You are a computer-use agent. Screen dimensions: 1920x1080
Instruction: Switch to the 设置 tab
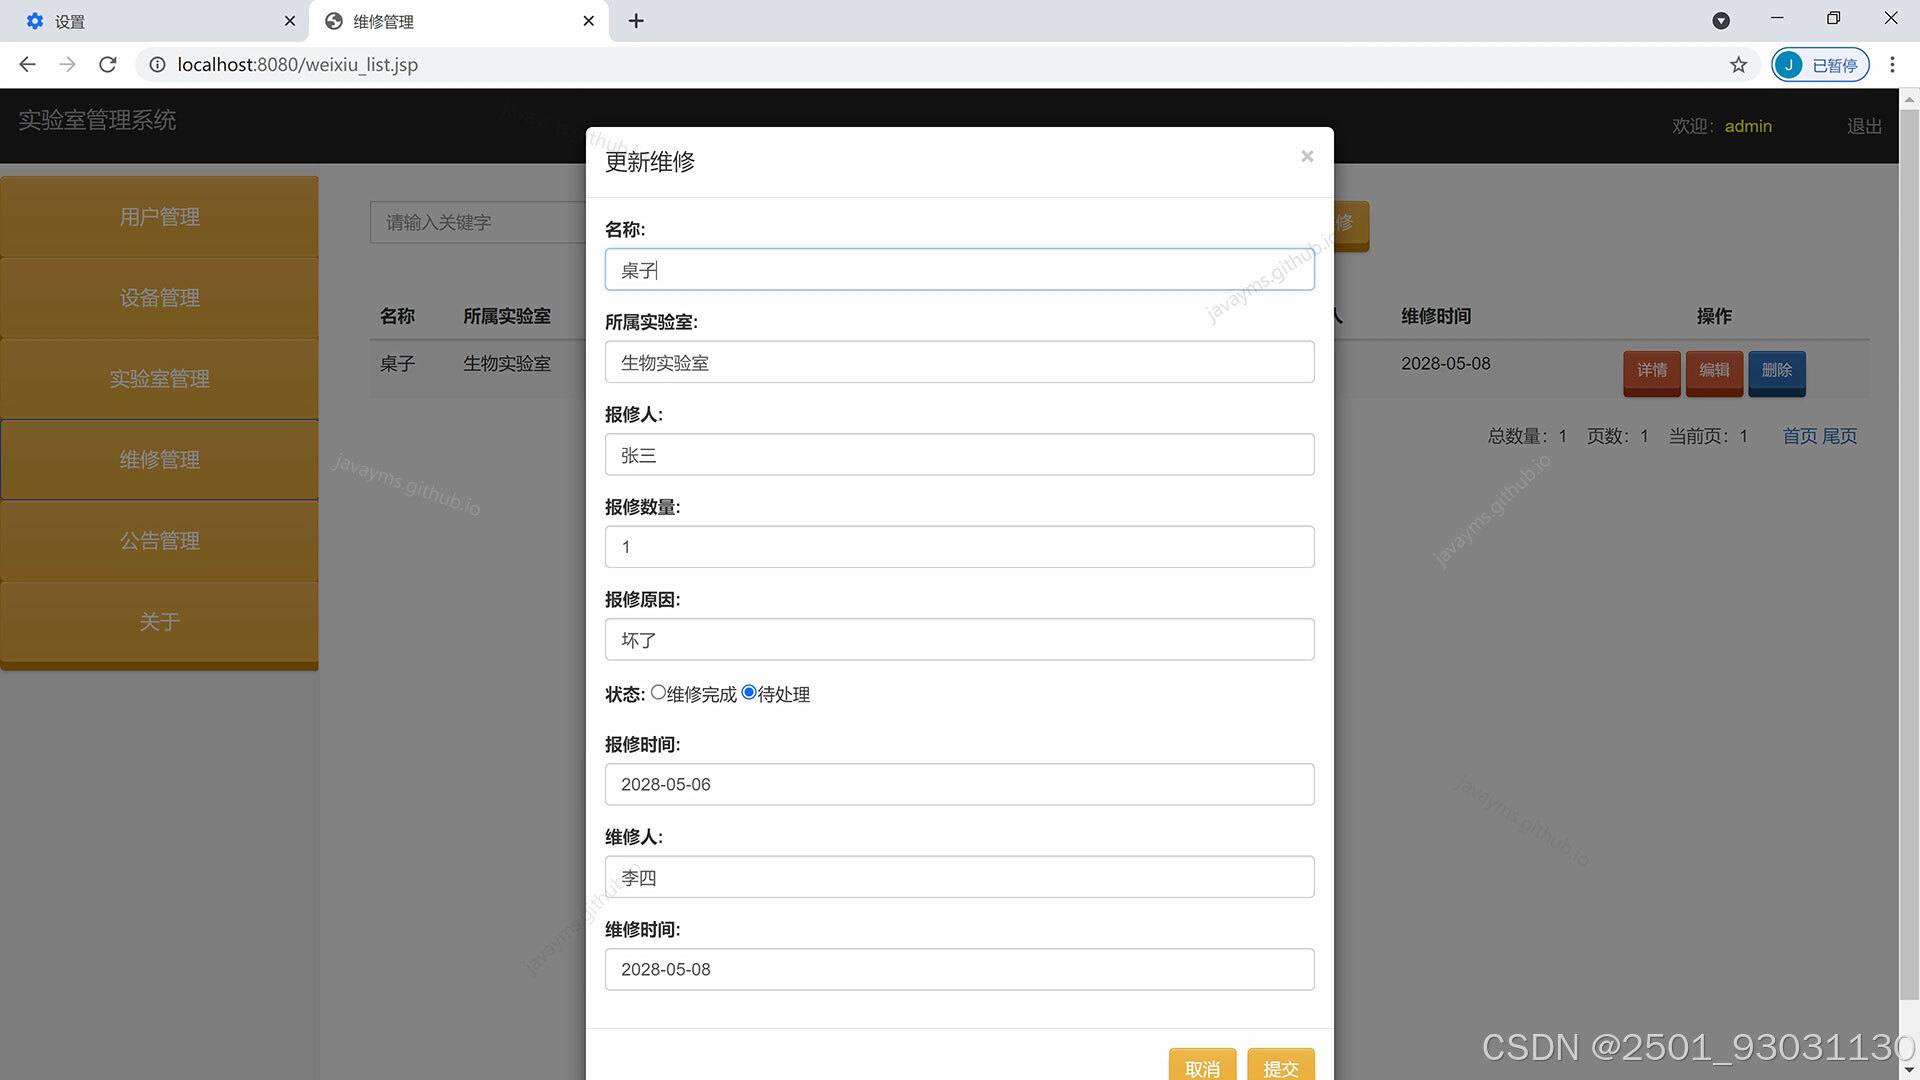[x=152, y=21]
